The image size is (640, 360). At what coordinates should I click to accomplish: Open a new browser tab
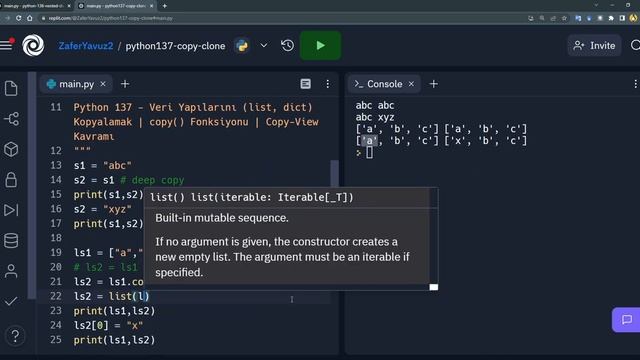(x=164, y=6)
